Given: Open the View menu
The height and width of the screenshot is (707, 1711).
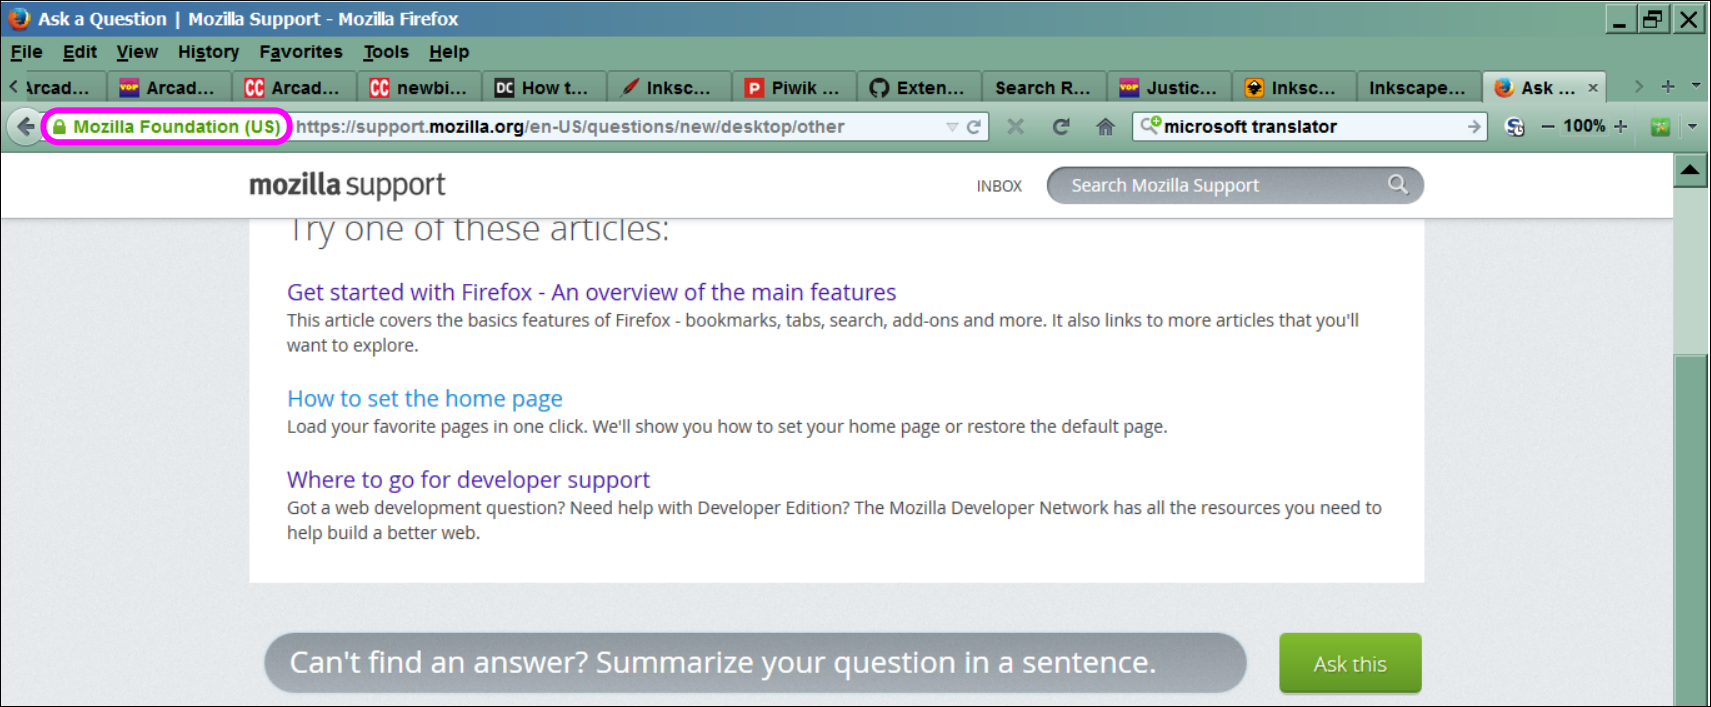Looking at the screenshot, I should click(x=137, y=52).
